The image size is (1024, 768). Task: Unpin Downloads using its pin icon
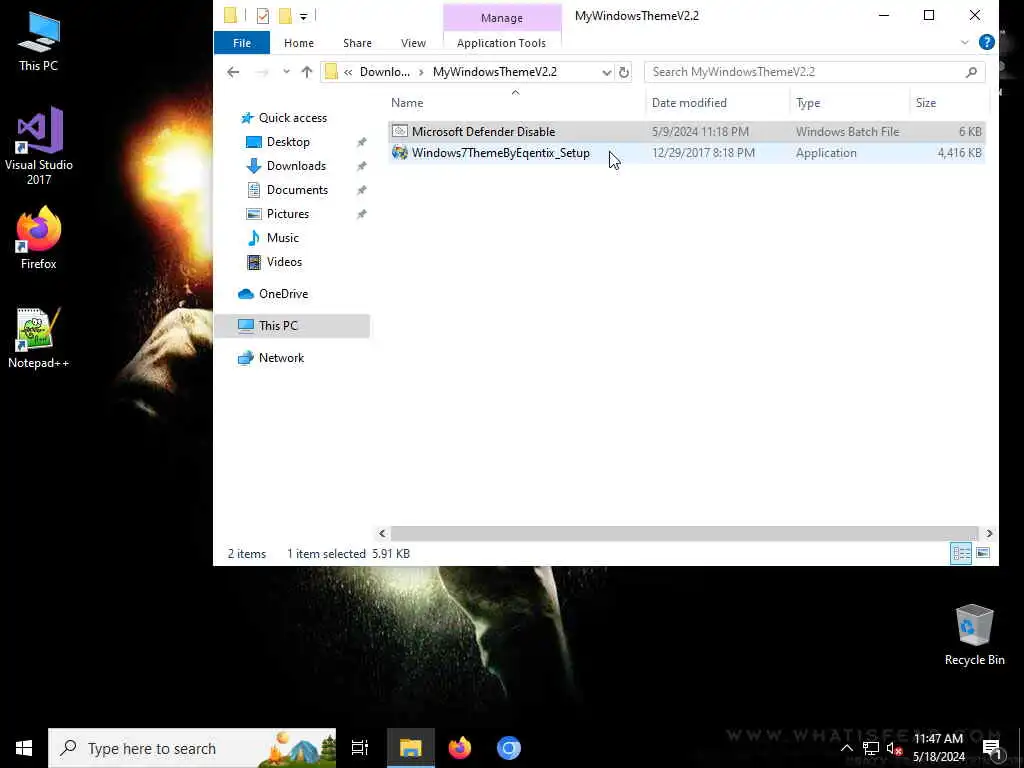[361, 167]
